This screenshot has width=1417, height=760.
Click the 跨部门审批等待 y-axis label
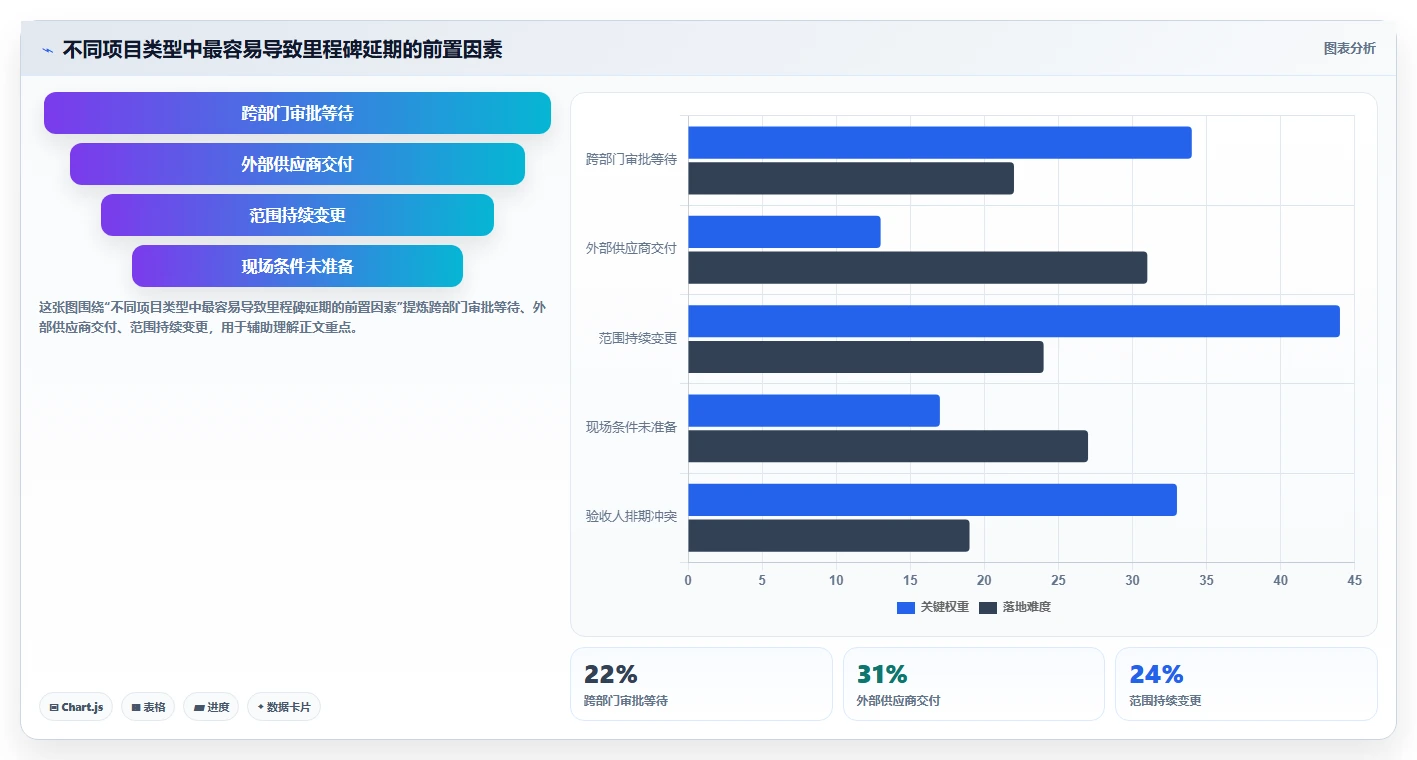click(631, 159)
